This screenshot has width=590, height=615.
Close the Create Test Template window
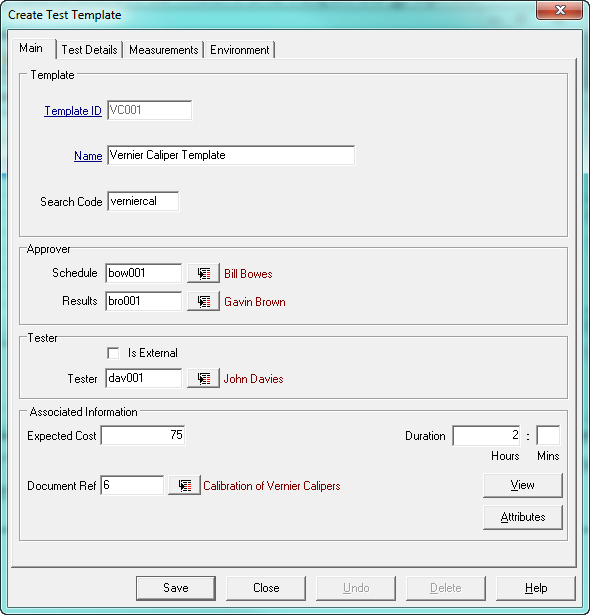pyautogui.click(x=560, y=10)
